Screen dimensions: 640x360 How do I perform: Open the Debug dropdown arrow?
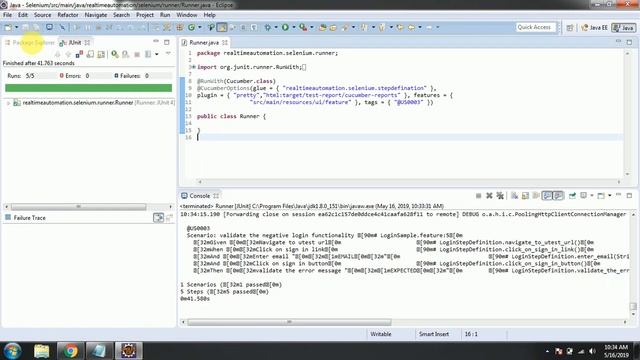click(276, 27)
